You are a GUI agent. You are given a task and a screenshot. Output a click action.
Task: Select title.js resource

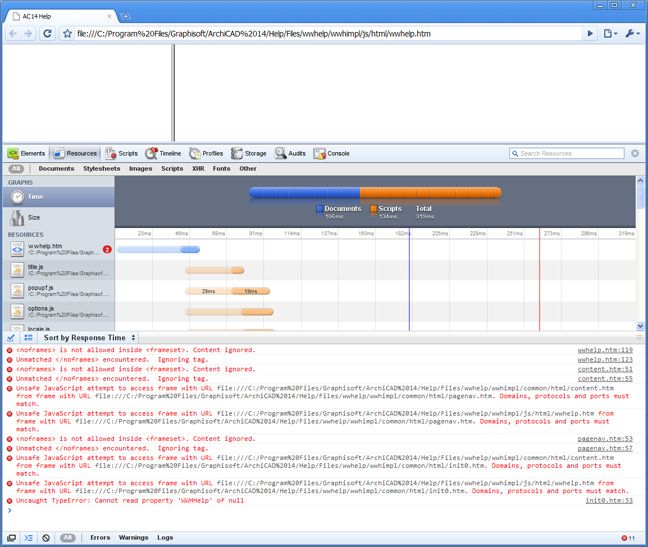59,270
